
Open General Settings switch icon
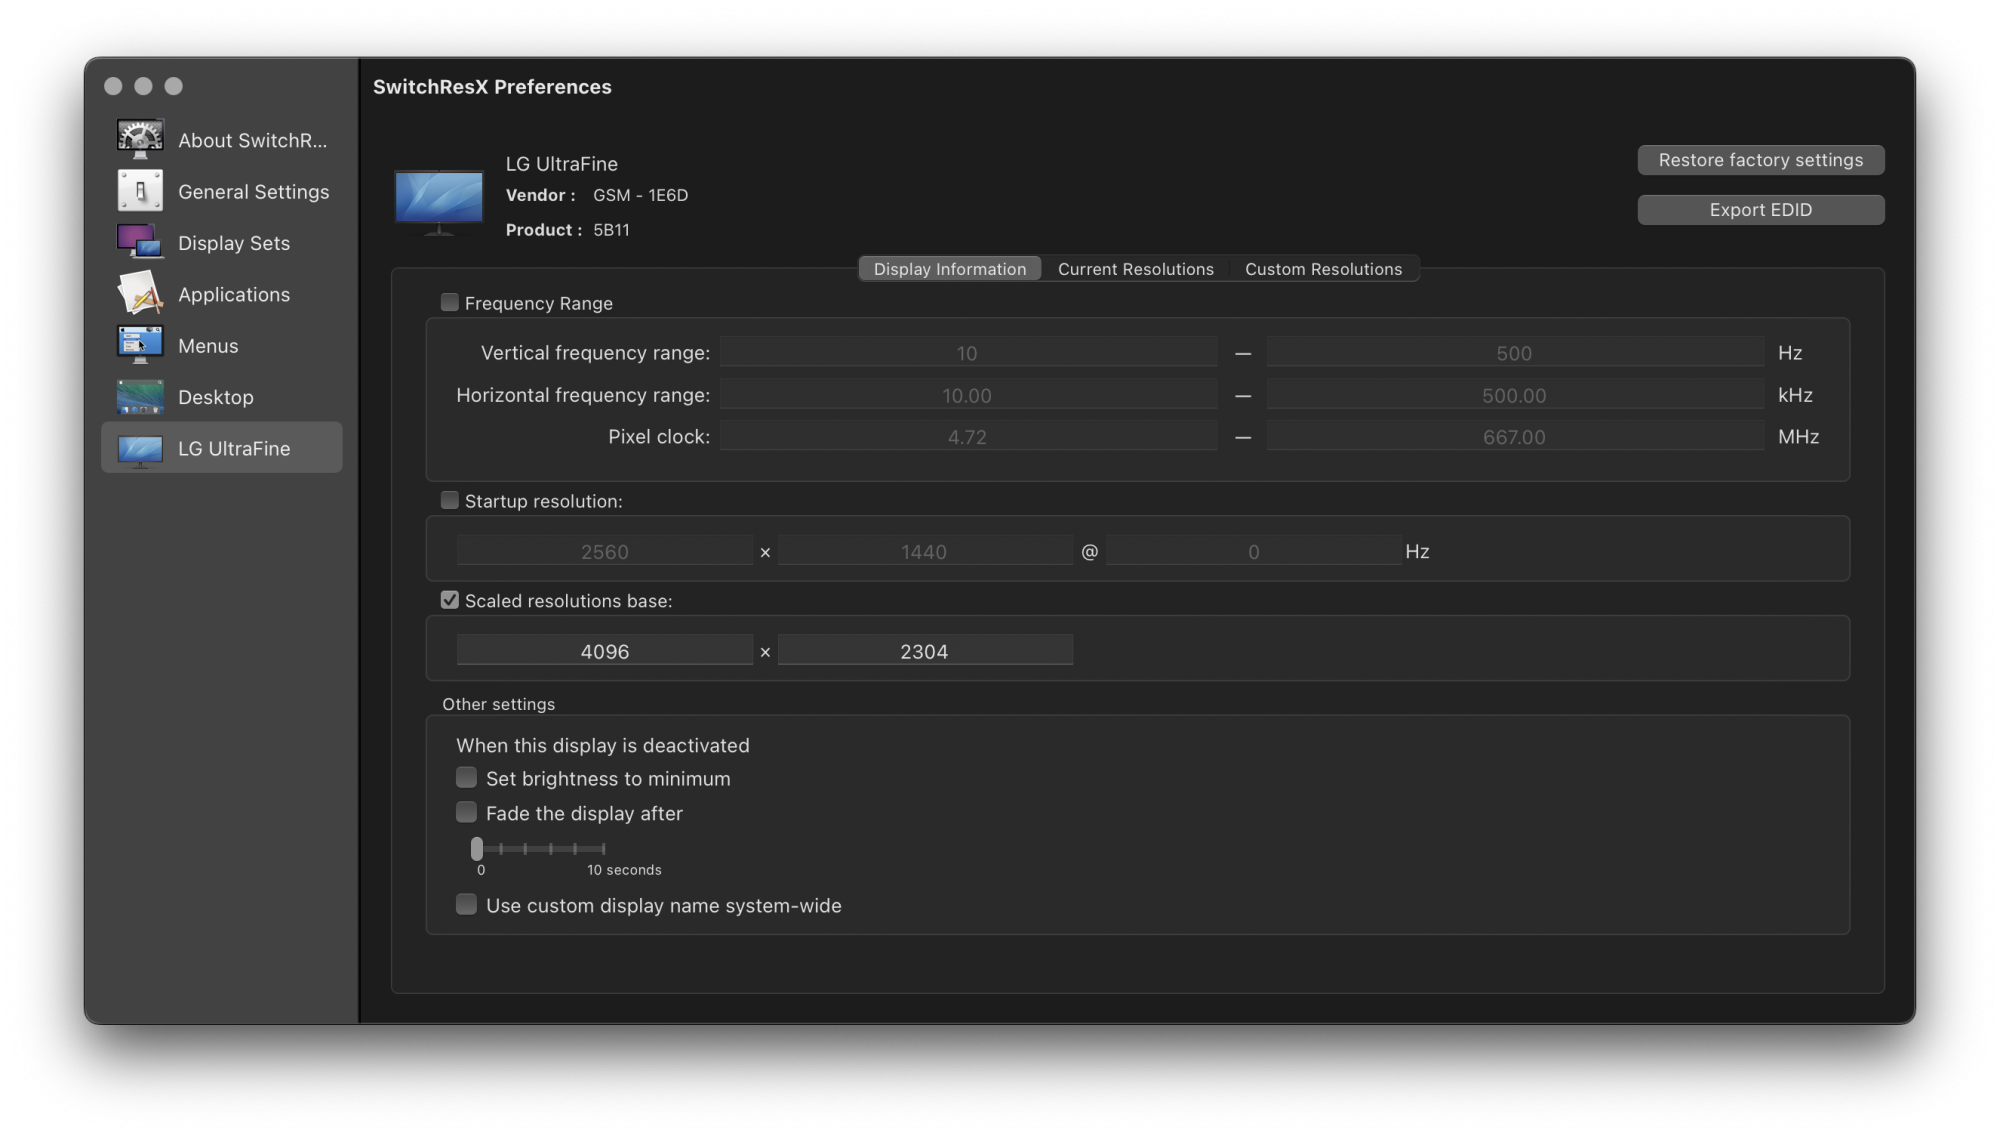tap(140, 191)
